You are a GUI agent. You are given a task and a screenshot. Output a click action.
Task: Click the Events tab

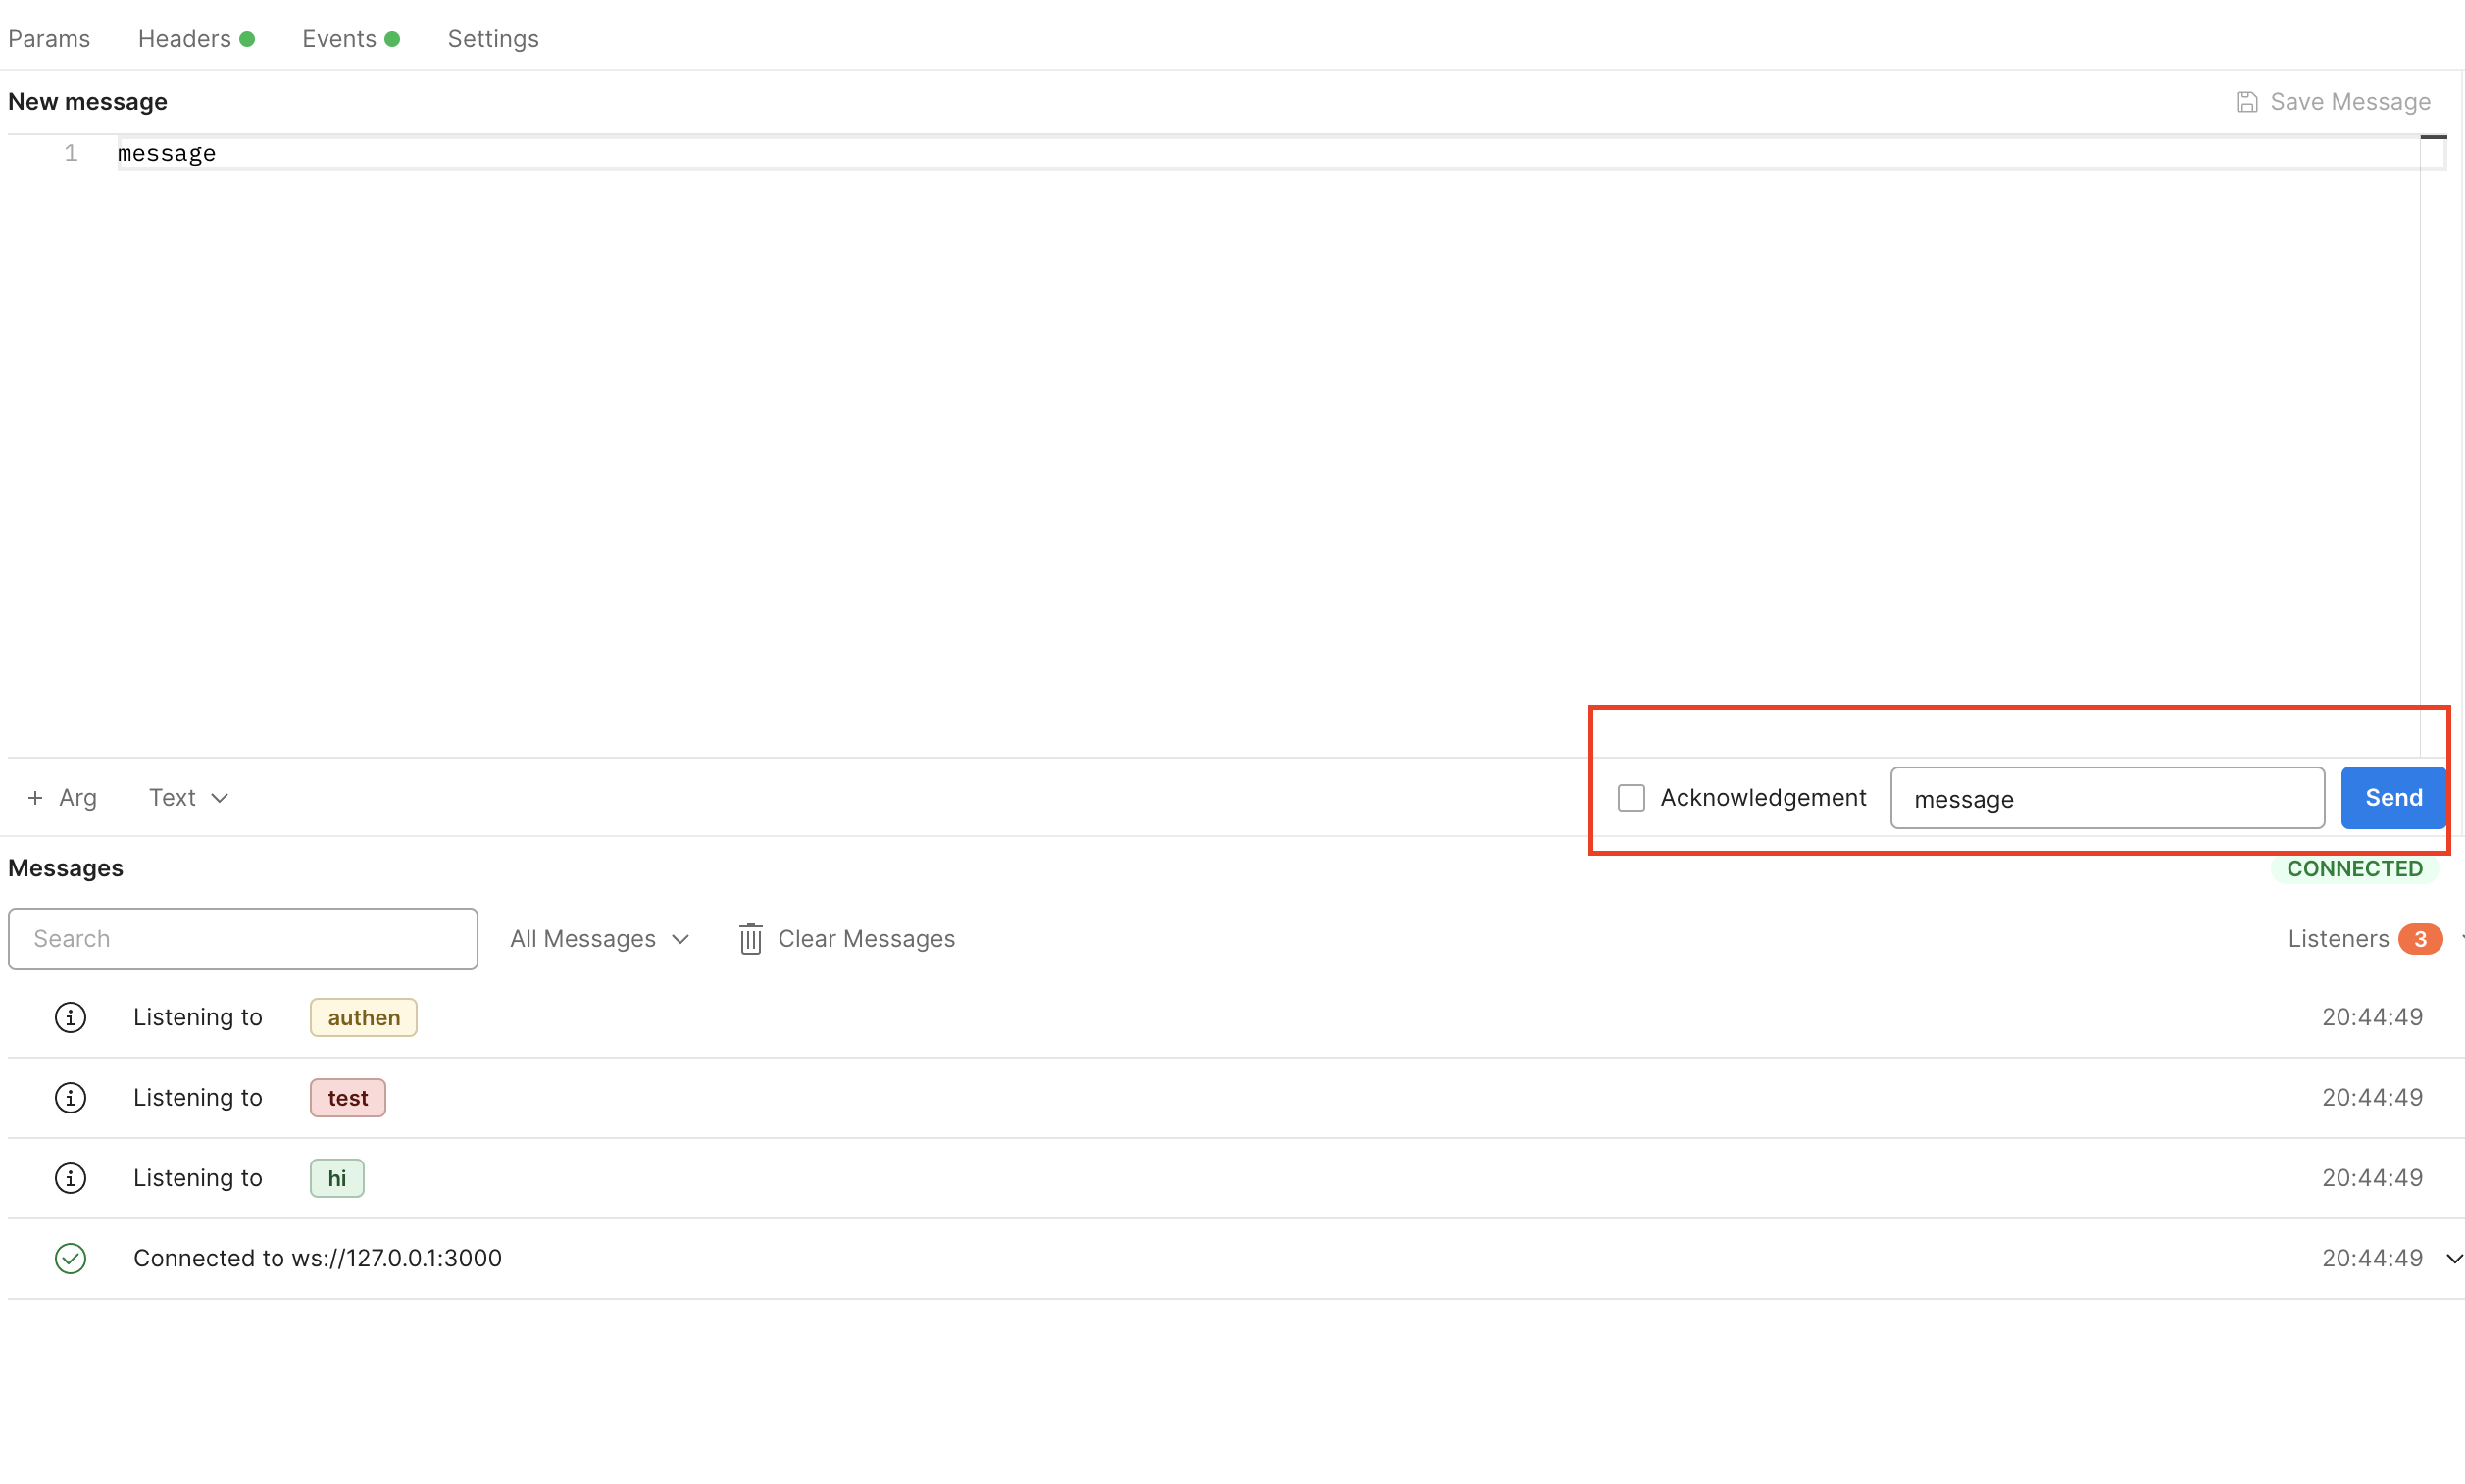pyautogui.click(x=339, y=39)
